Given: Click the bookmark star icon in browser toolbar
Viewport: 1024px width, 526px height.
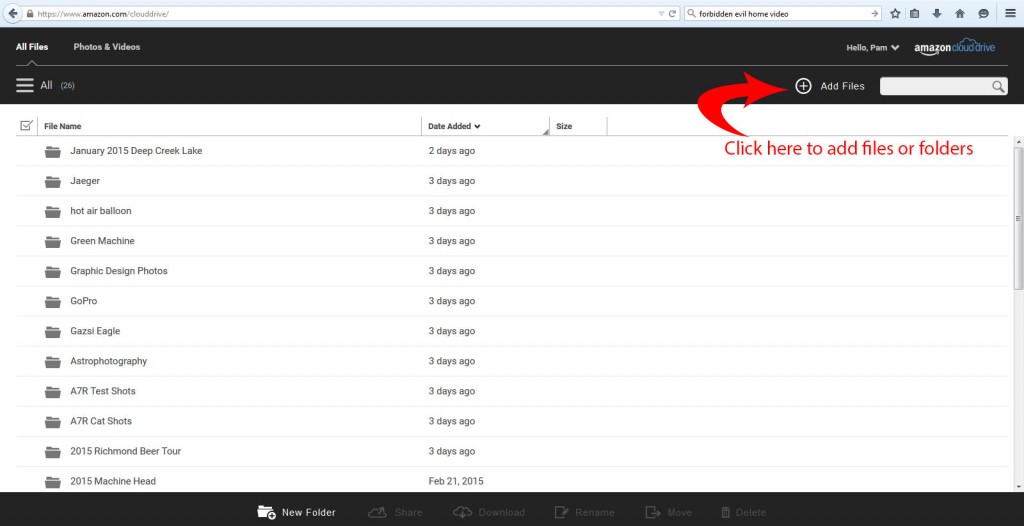Looking at the screenshot, I should pos(895,14).
